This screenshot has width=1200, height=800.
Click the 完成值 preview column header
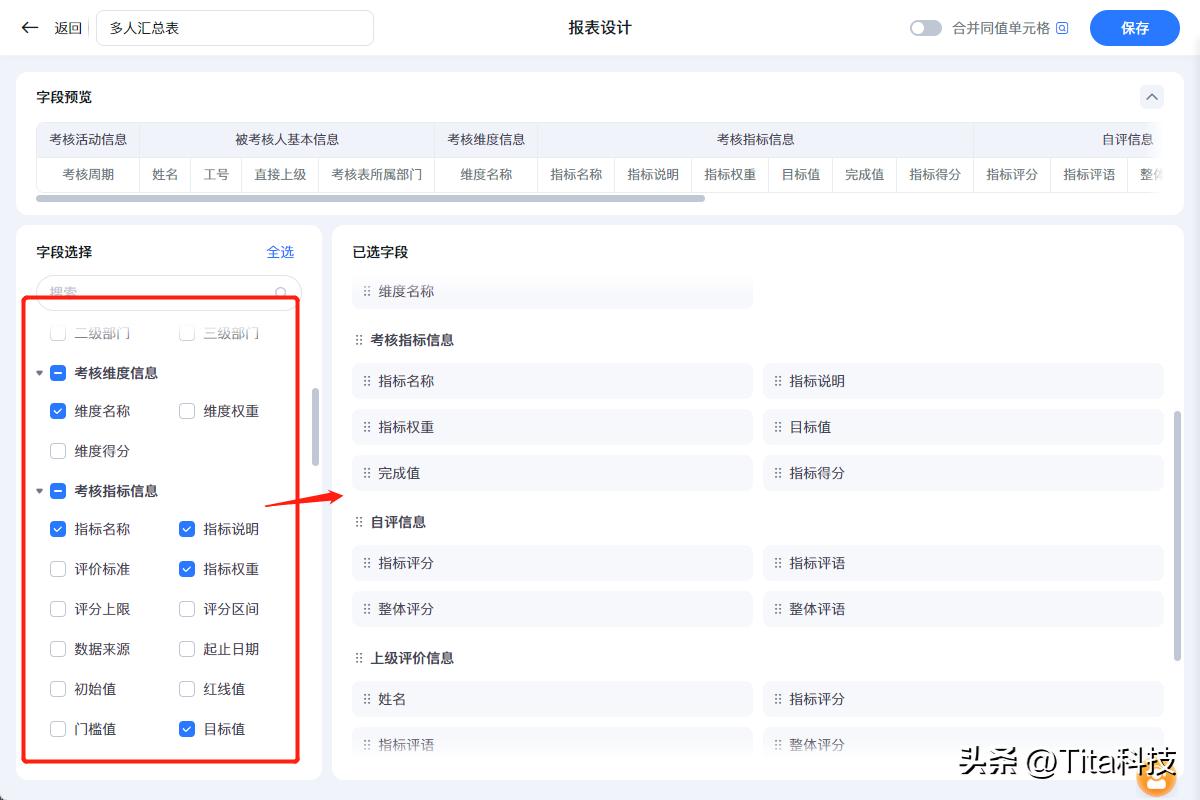point(864,174)
